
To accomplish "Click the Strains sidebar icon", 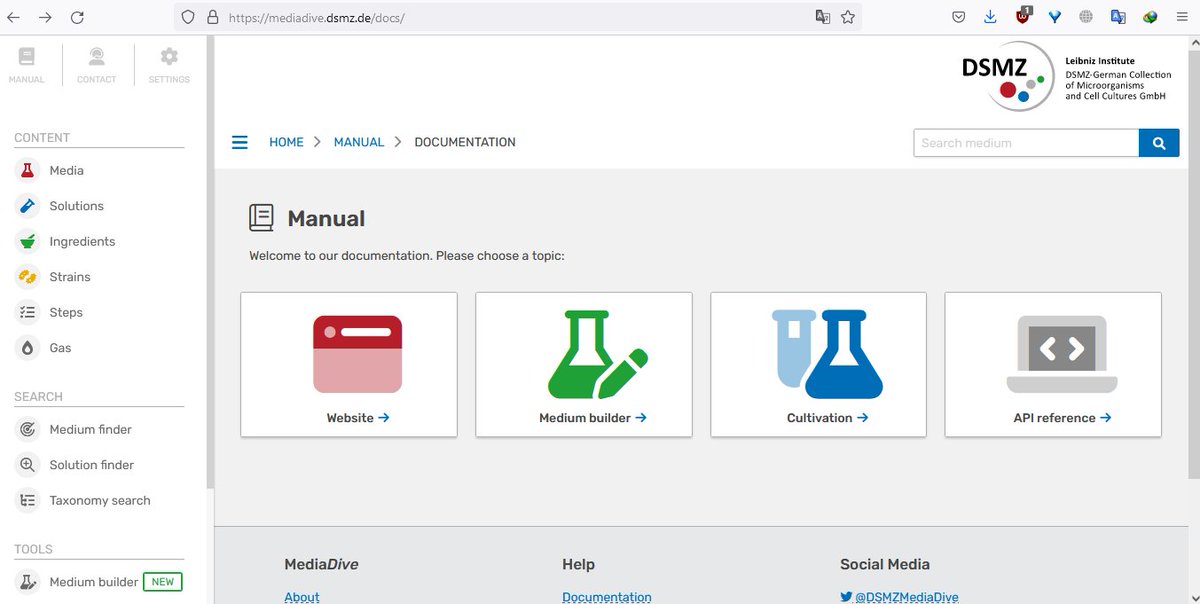I will tap(26, 276).
